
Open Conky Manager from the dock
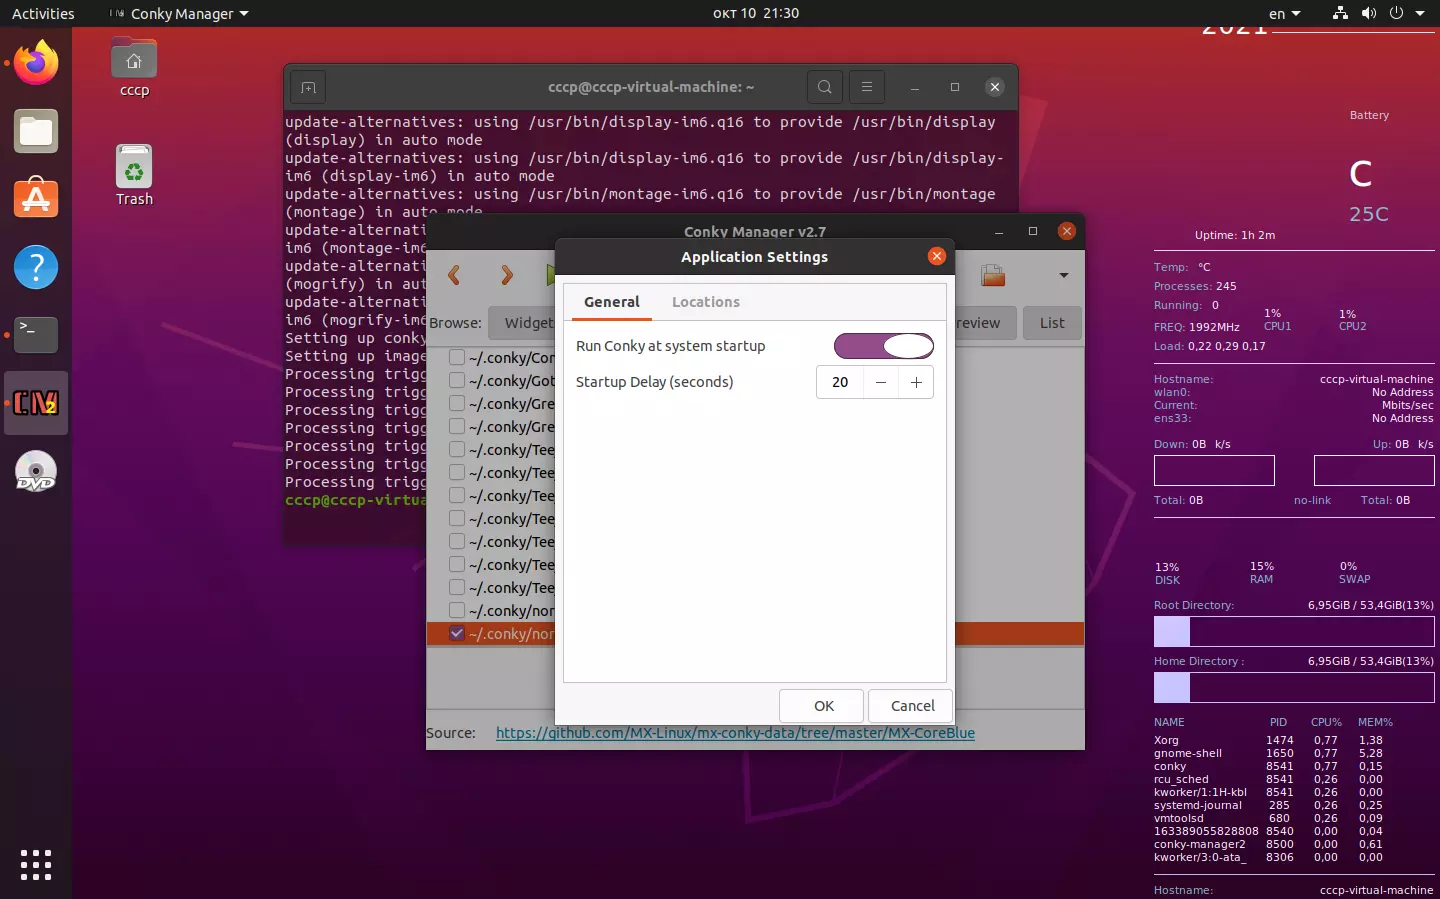click(36, 403)
